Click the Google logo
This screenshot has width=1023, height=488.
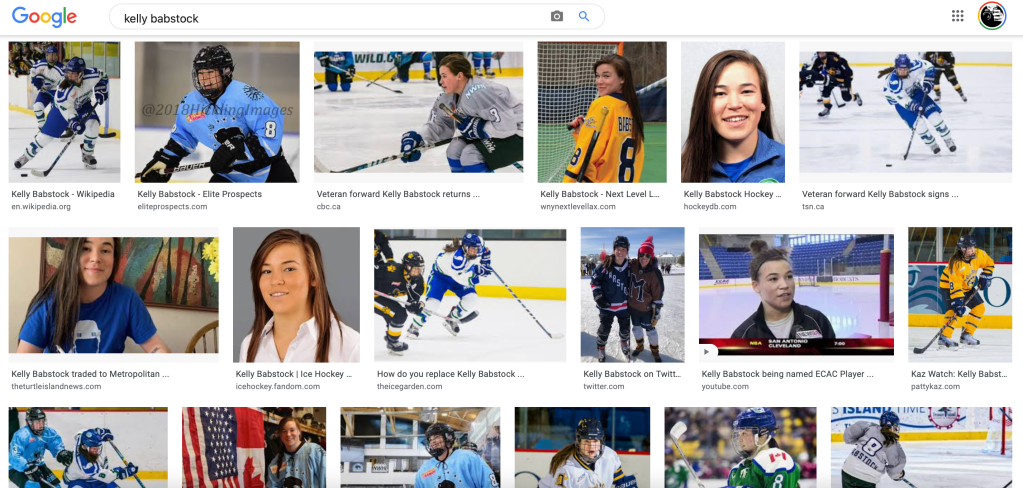click(x=44, y=17)
